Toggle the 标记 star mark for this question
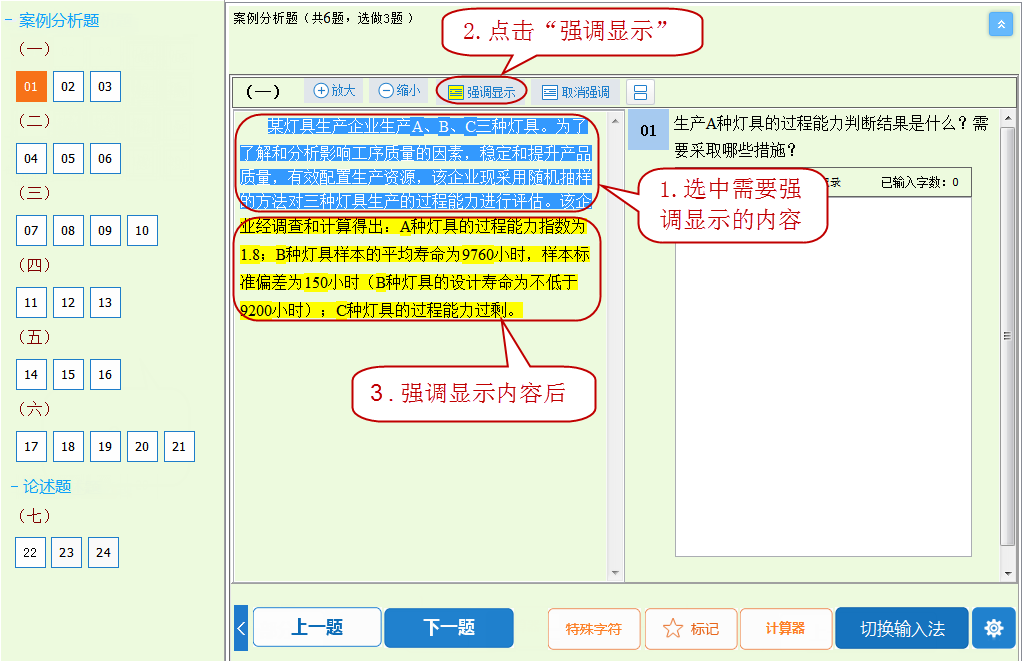This screenshot has height=661, width=1024. click(690, 628)
